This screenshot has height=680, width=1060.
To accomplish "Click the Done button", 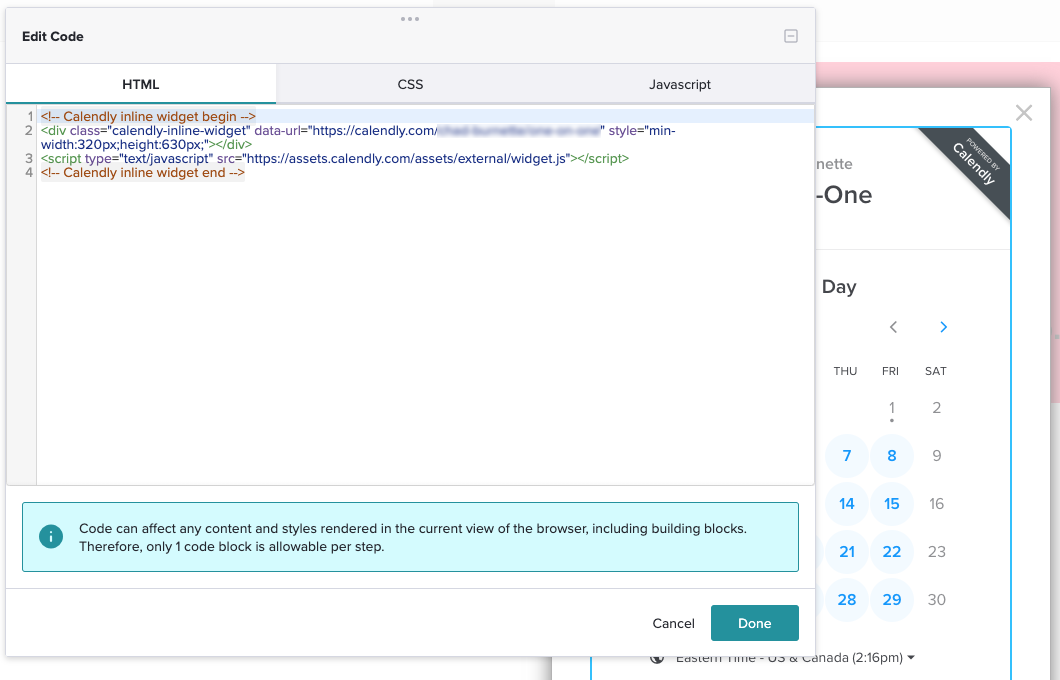I will [x=754, y=623].
